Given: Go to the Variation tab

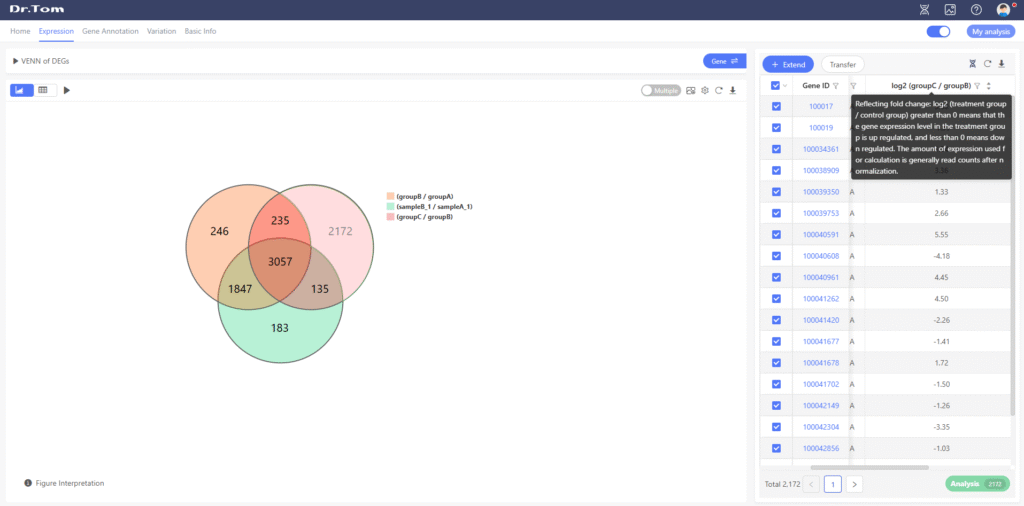Looking at the screenshot, I should [x=161, y=31].
